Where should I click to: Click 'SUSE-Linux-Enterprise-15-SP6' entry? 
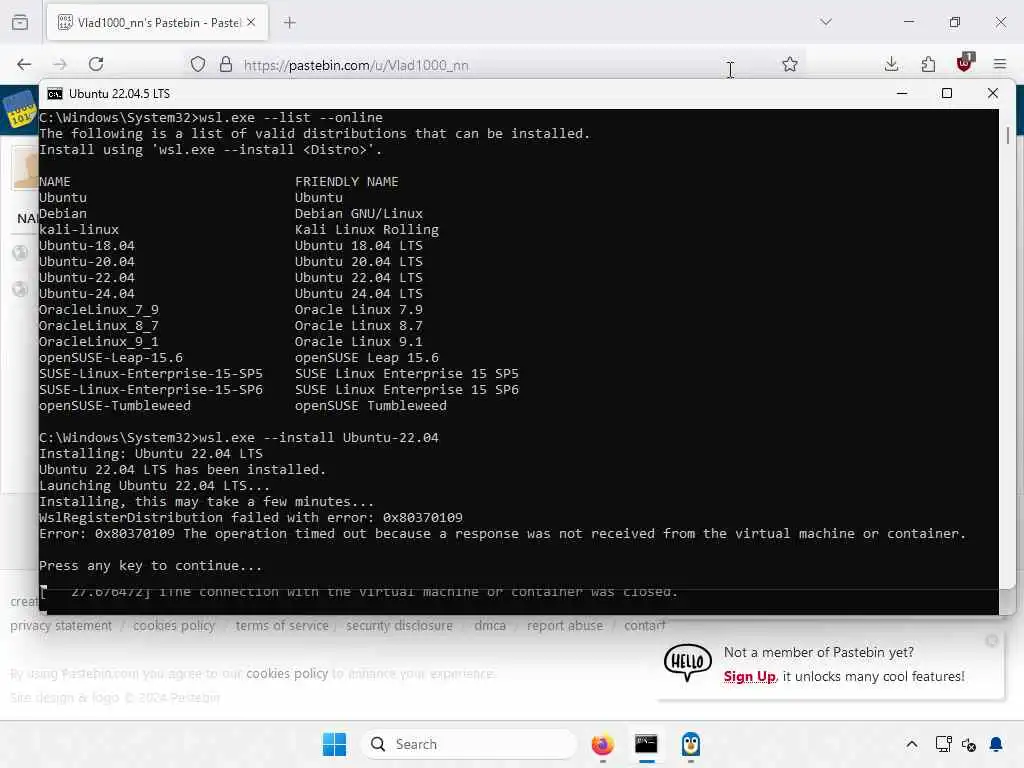[x=151, y=390]
